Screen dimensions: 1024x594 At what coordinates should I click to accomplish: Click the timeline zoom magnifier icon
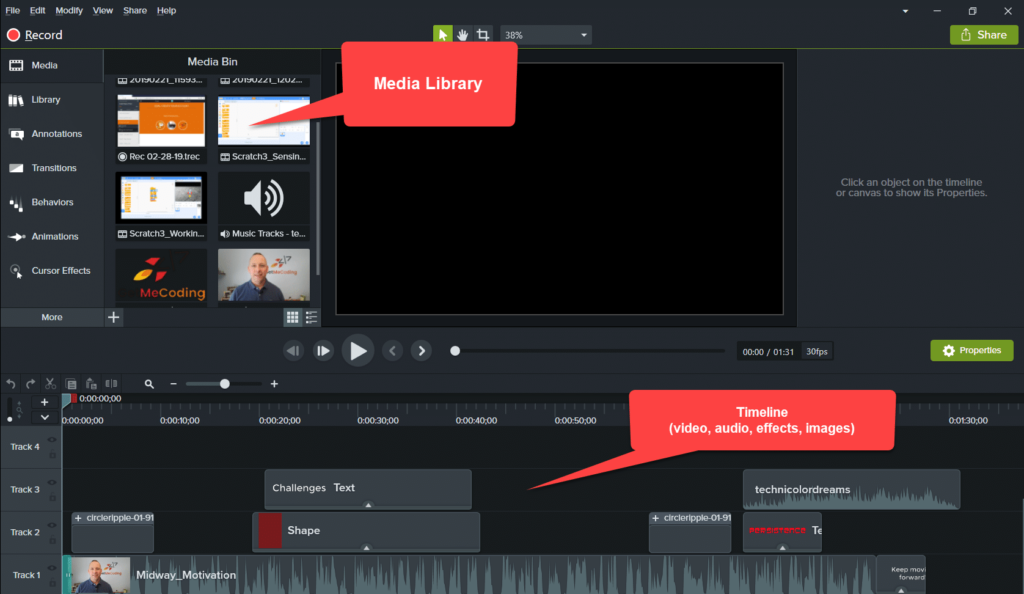pos(149,384)
